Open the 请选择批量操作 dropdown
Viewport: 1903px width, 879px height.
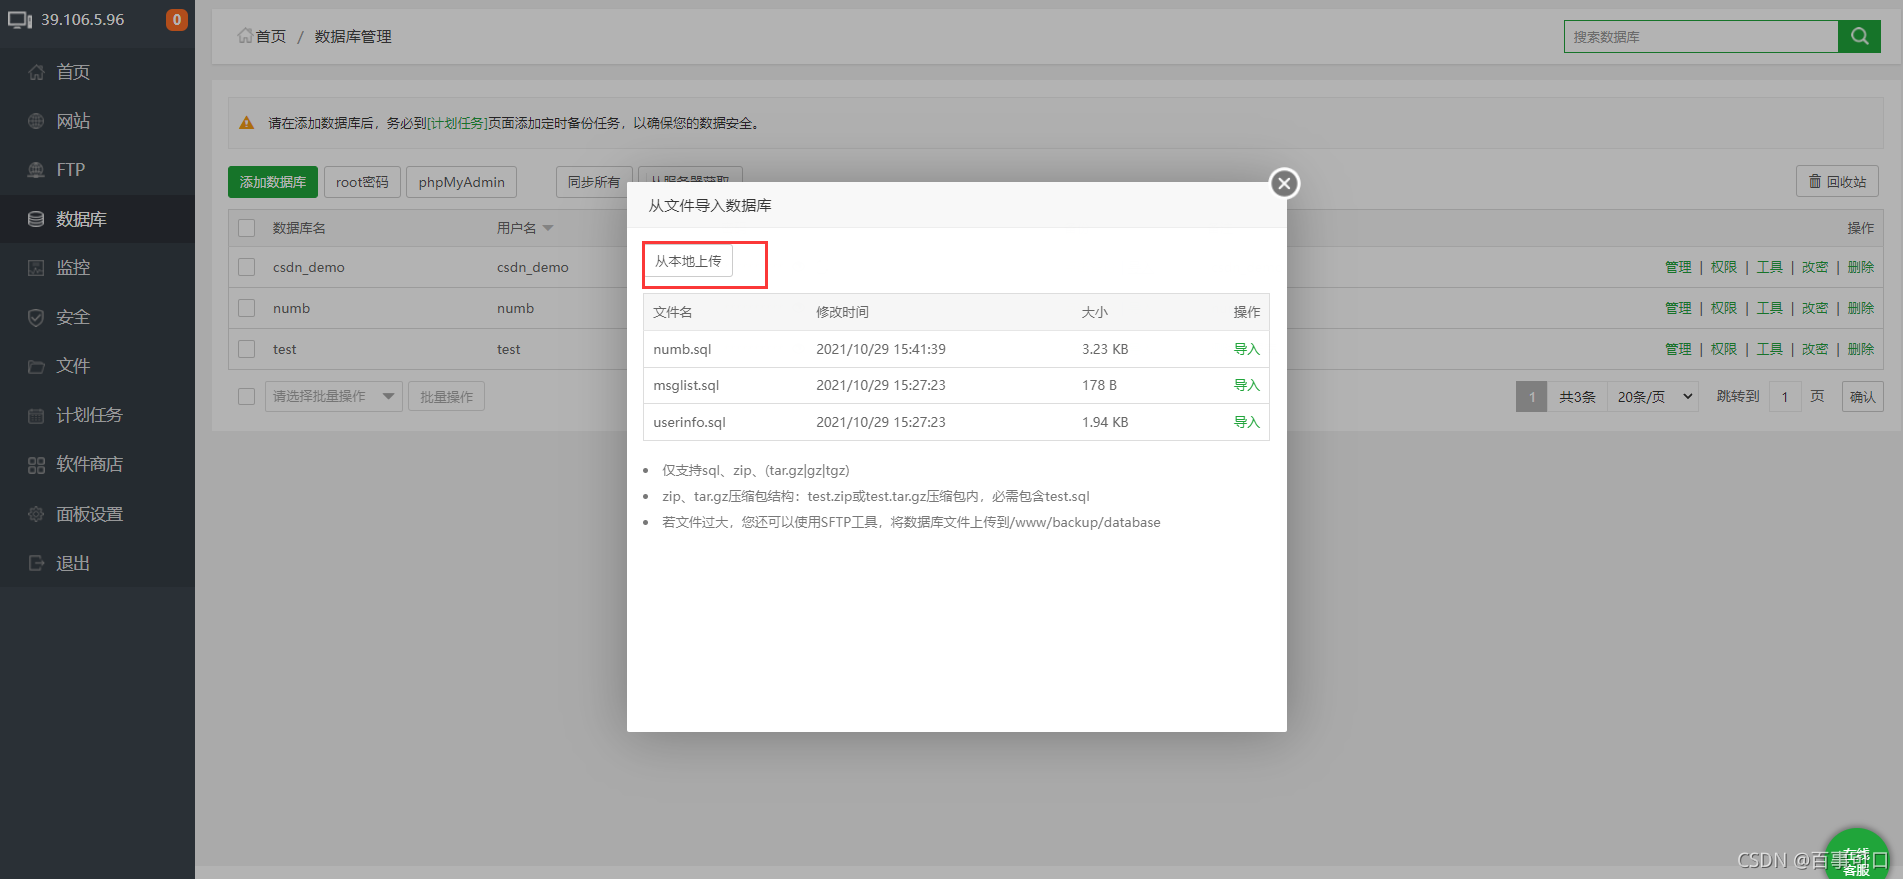334,396
